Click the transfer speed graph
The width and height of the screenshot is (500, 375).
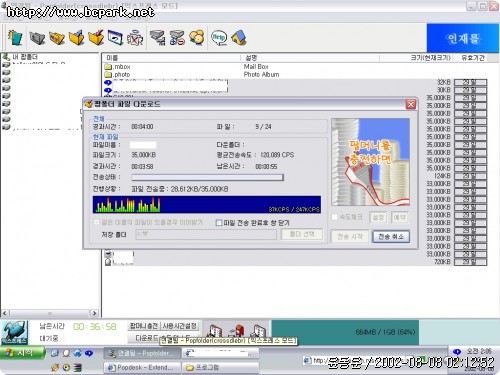click(207, 205)
